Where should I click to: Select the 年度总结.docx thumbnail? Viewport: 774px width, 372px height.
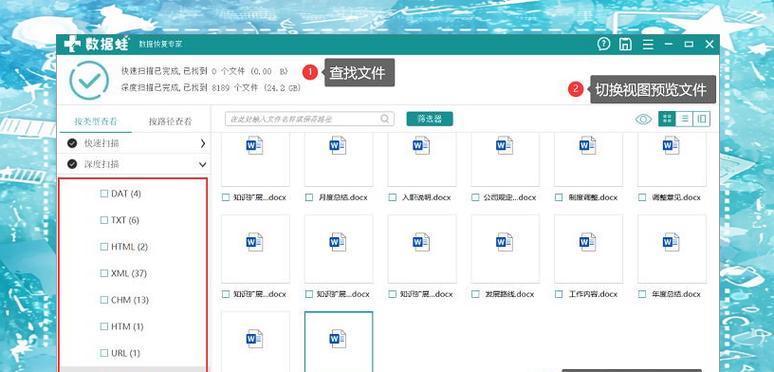[x=672, y=249]
